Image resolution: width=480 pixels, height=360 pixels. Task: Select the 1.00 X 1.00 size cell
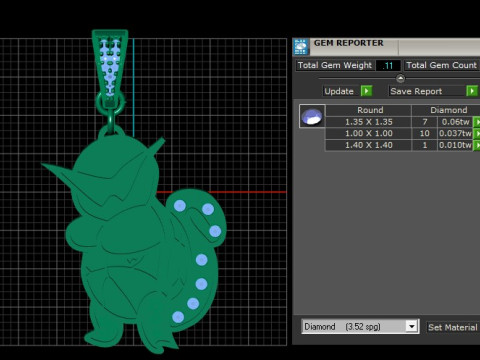[369, 134]
